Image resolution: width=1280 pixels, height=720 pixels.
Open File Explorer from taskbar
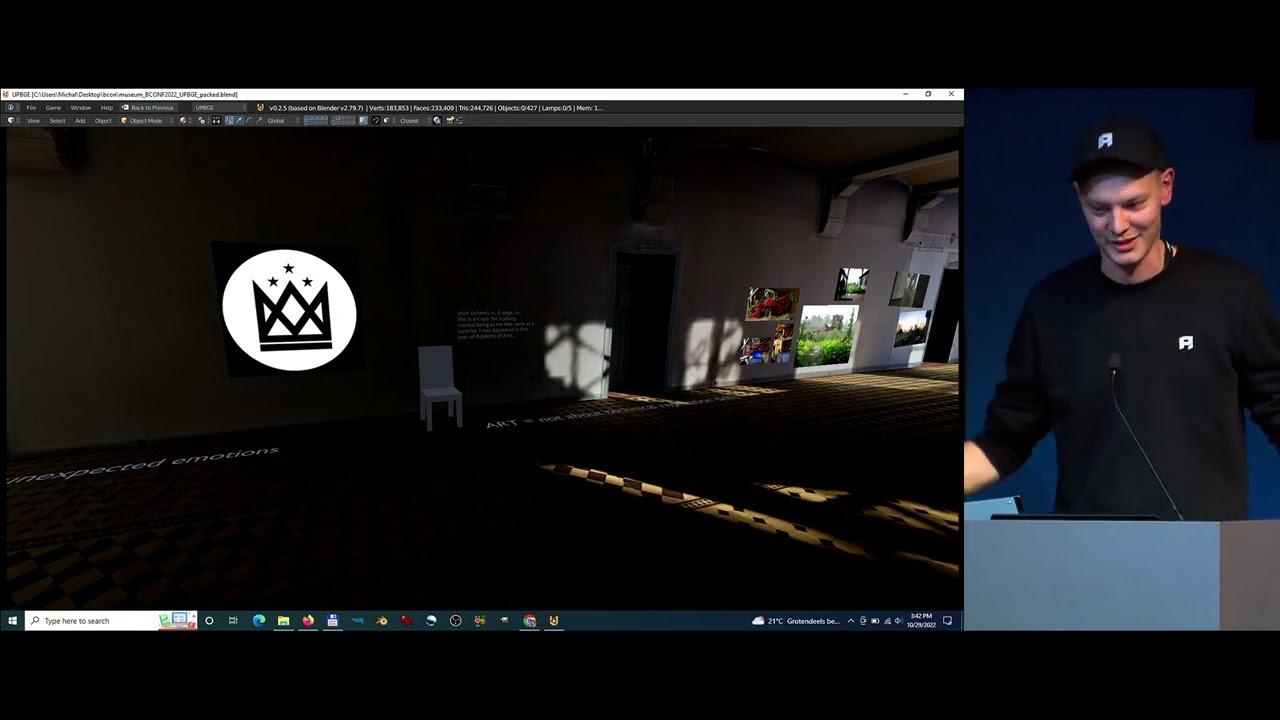[284, 621]
